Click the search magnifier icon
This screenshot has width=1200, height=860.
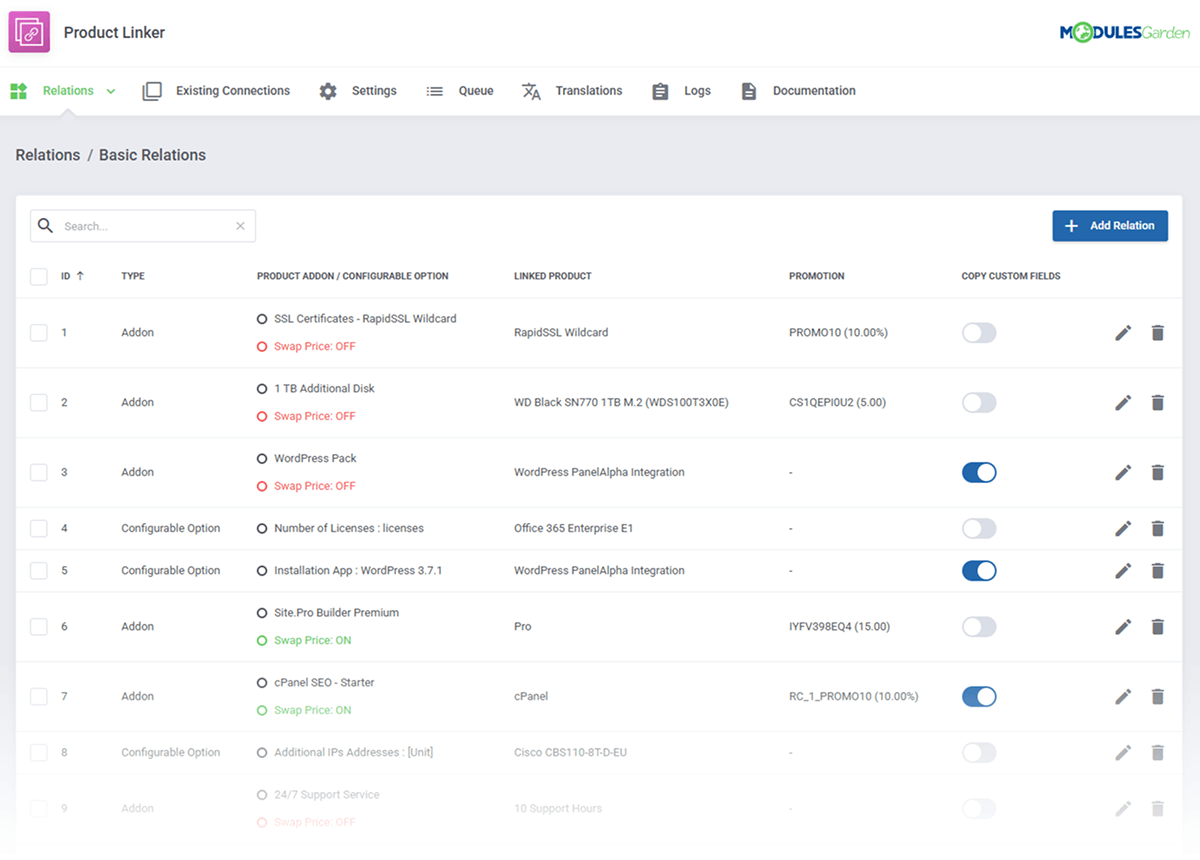[45, 226]
